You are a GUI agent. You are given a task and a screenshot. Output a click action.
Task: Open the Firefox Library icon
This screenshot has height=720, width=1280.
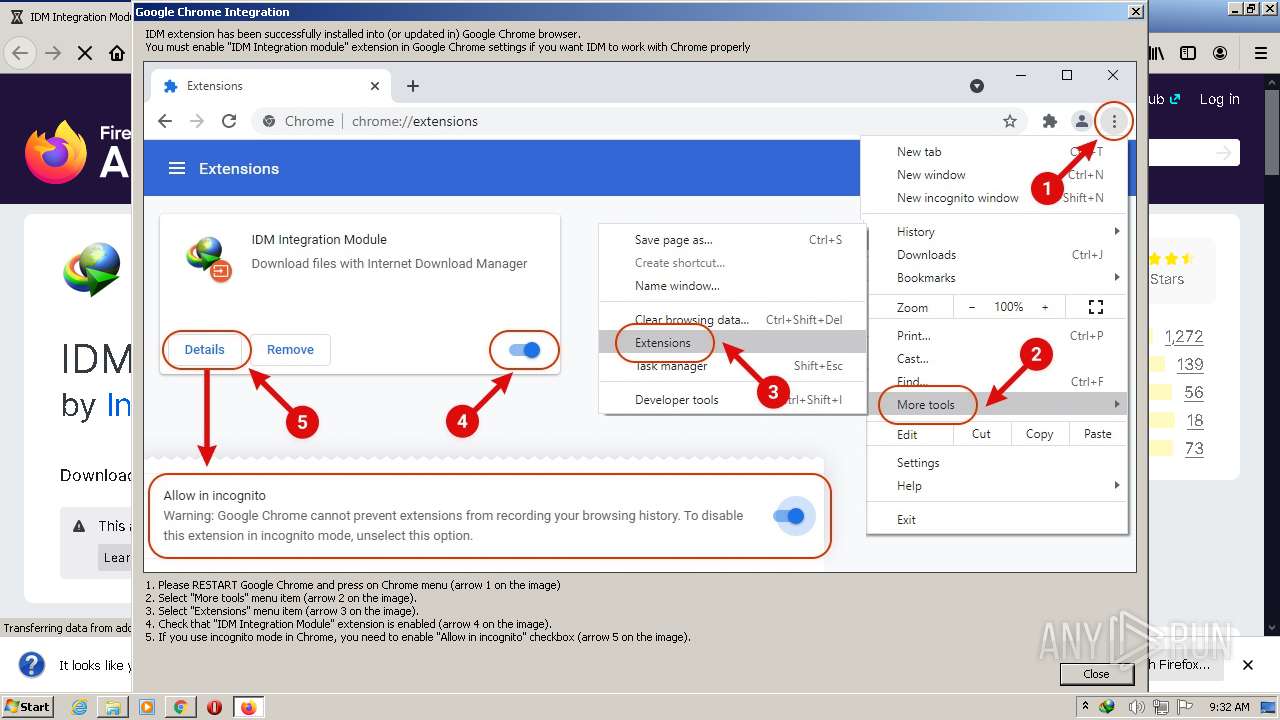(x=1156, y=53)
